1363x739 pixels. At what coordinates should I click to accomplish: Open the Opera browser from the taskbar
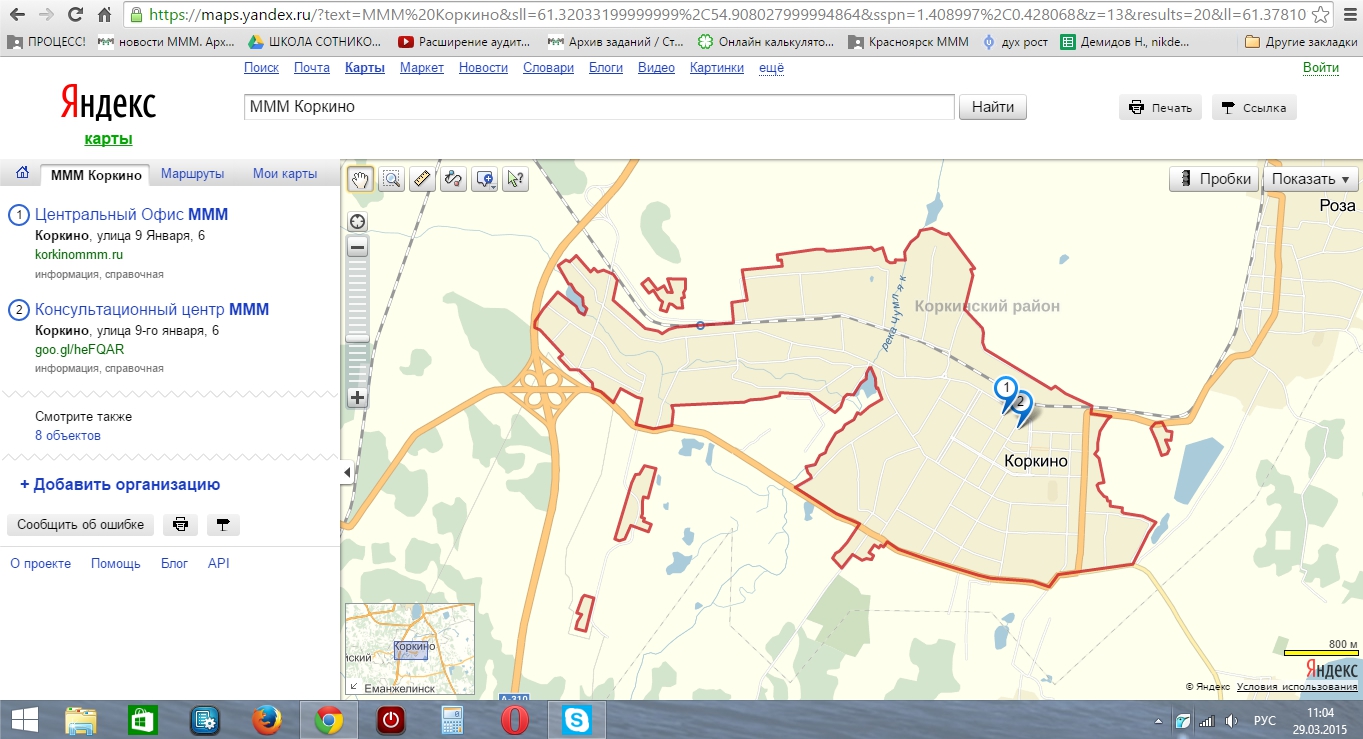pyautogui.click(x=514, y=720)
